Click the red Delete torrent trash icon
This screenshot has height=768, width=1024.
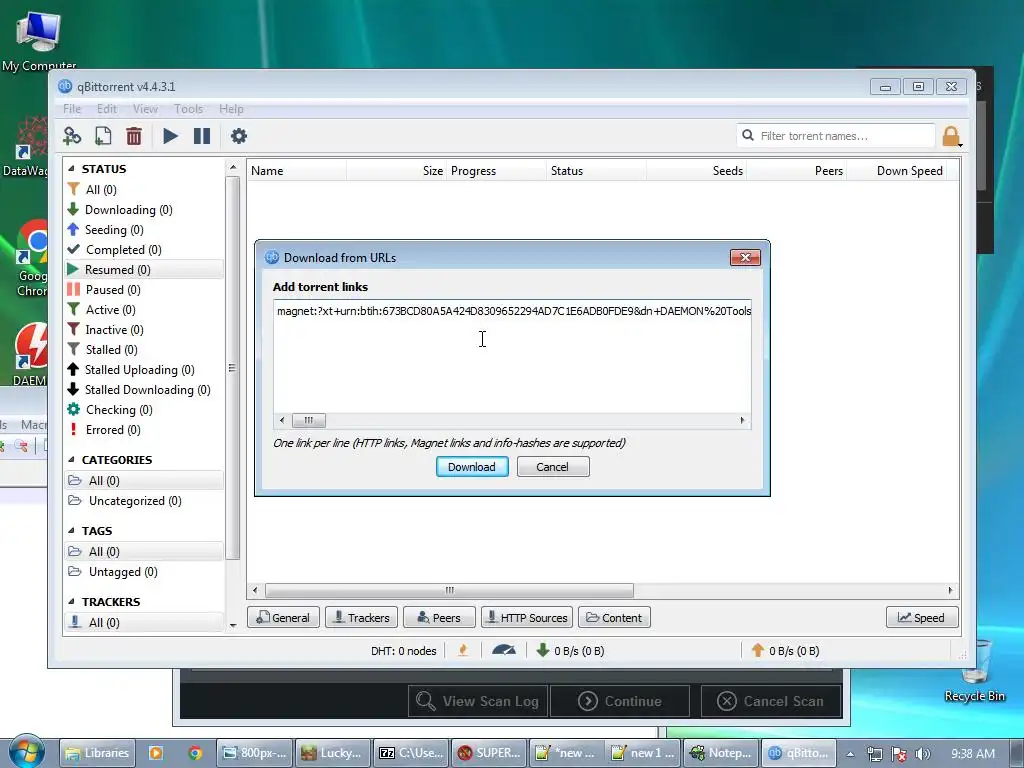[x=134, y=136]
